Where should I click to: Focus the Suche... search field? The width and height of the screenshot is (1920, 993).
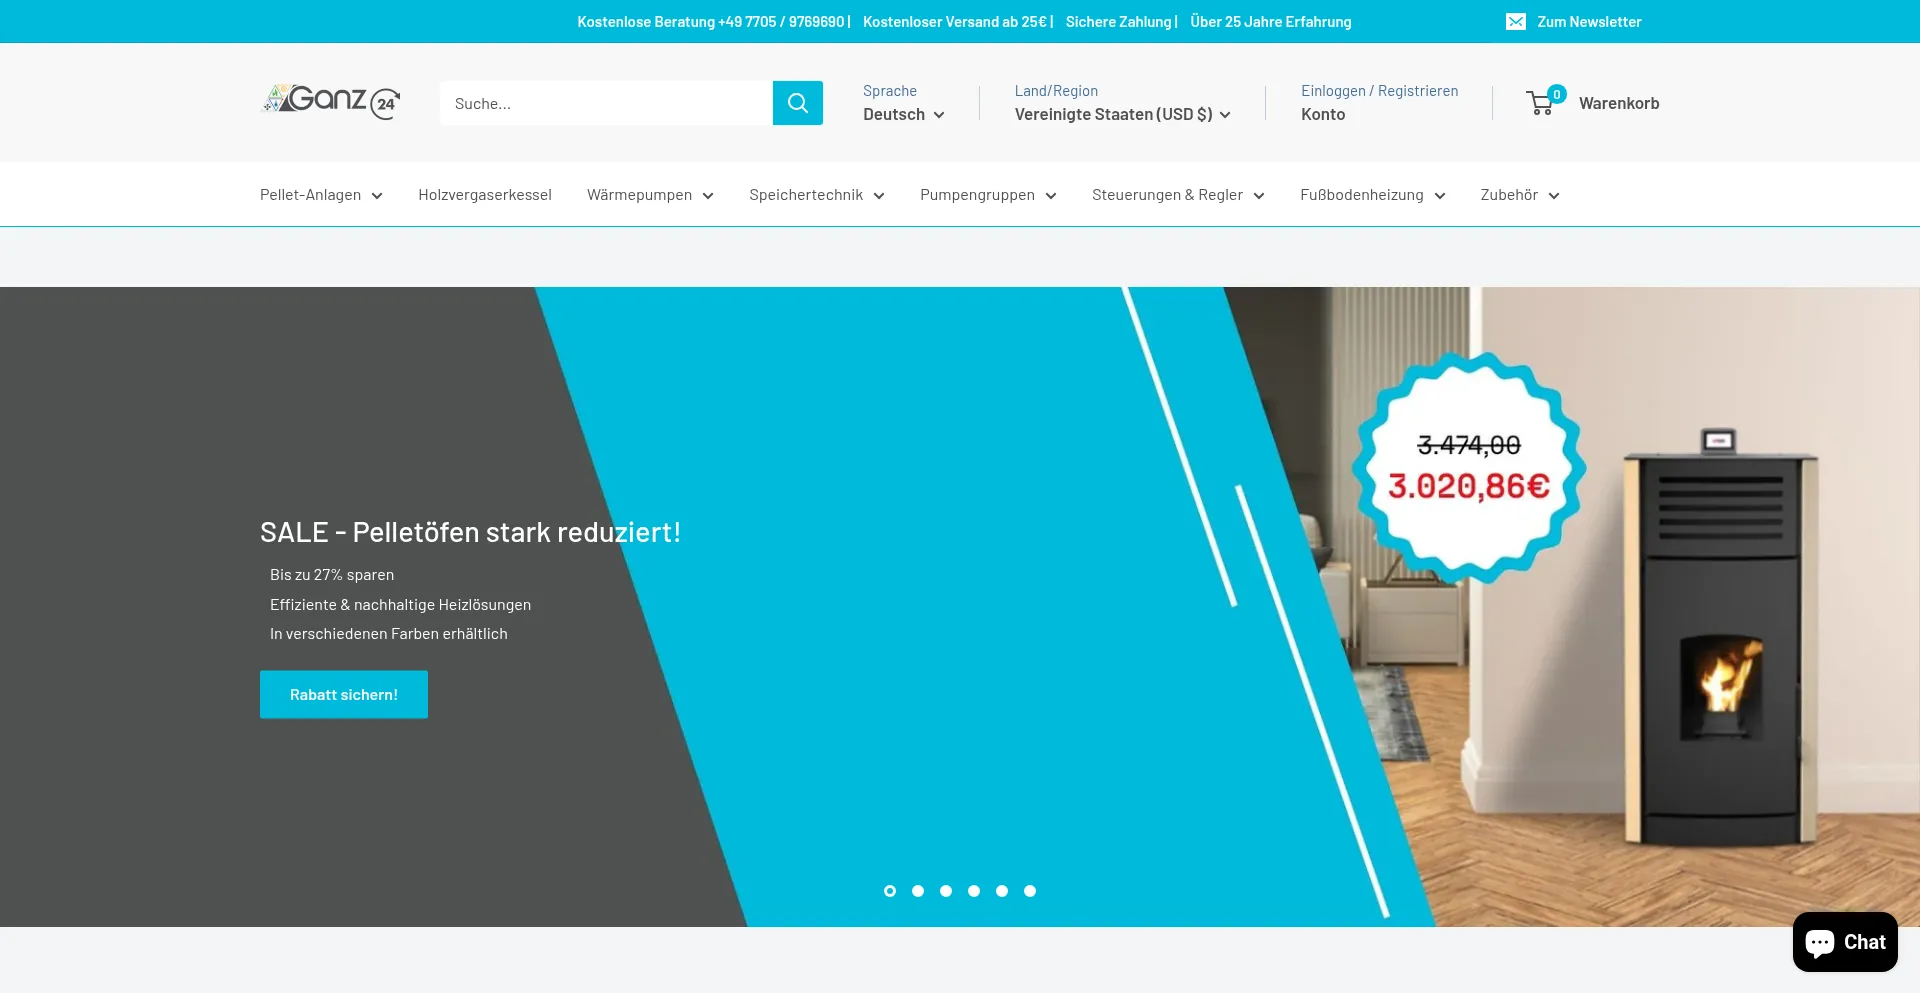[x=605, y=103]
